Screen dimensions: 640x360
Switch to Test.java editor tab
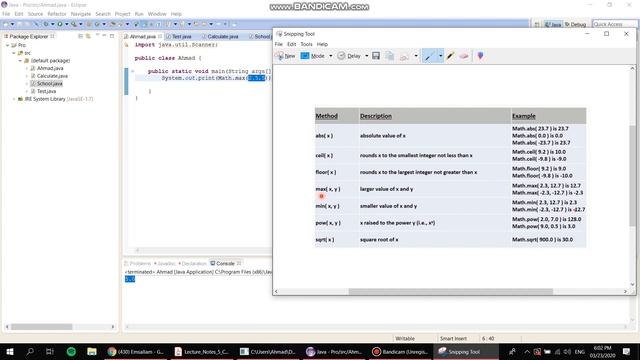[x=179, y=36]
